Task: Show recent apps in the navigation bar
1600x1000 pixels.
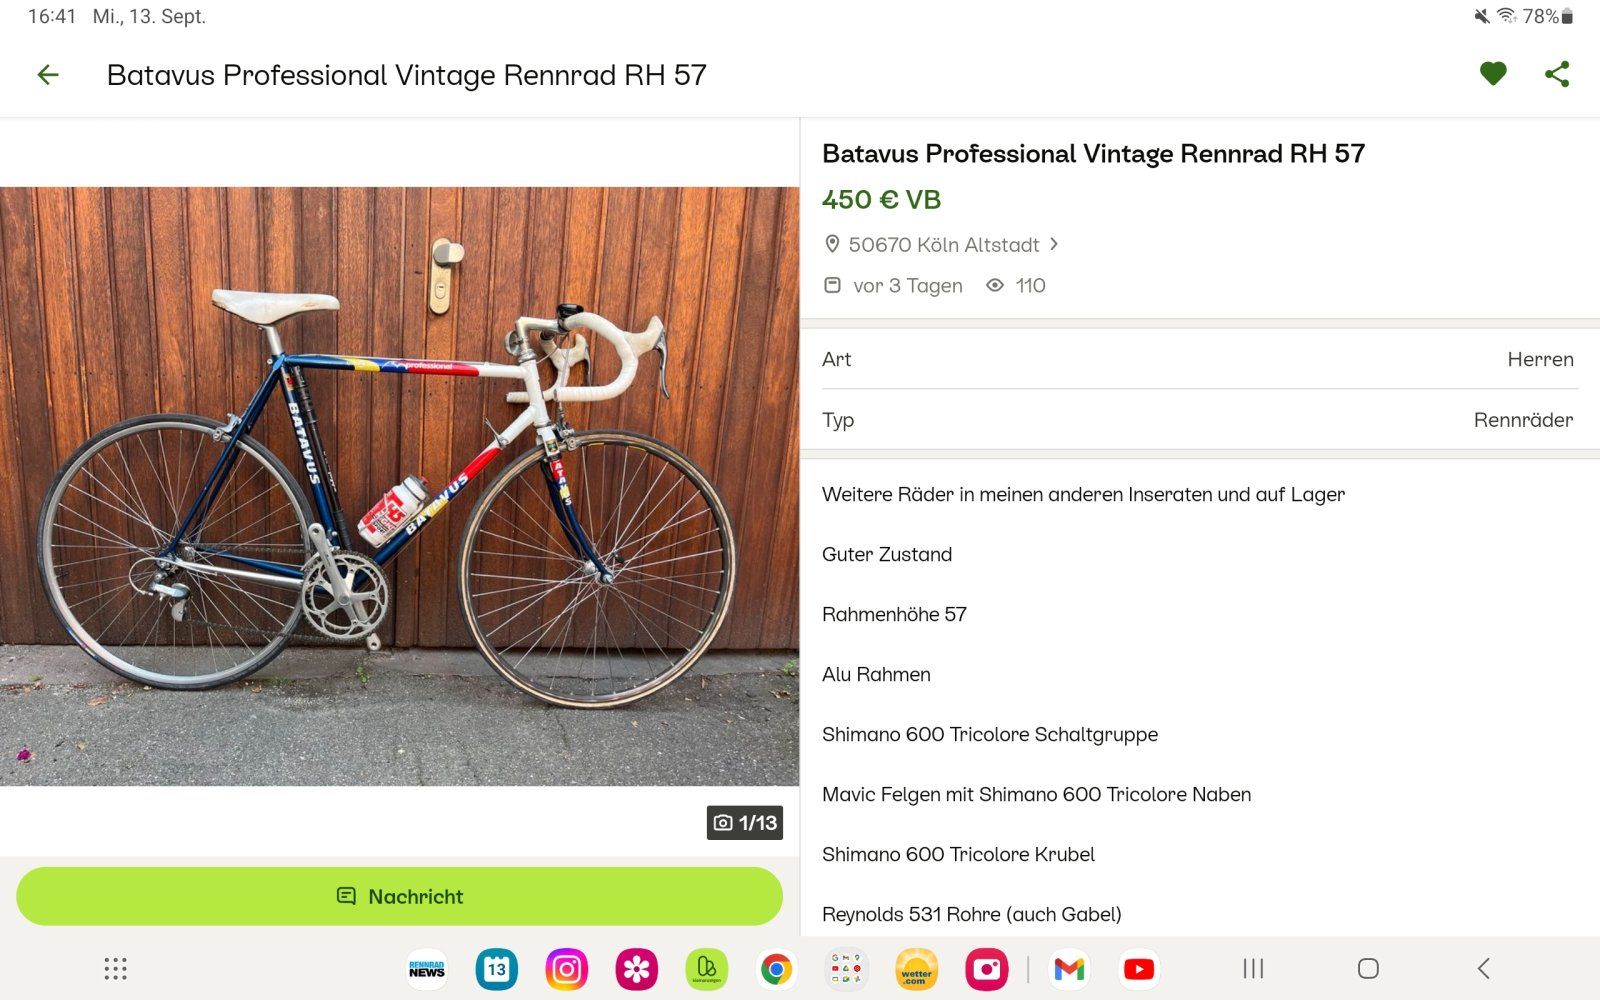Action: pyautogui.click(x=1253, y=968)
